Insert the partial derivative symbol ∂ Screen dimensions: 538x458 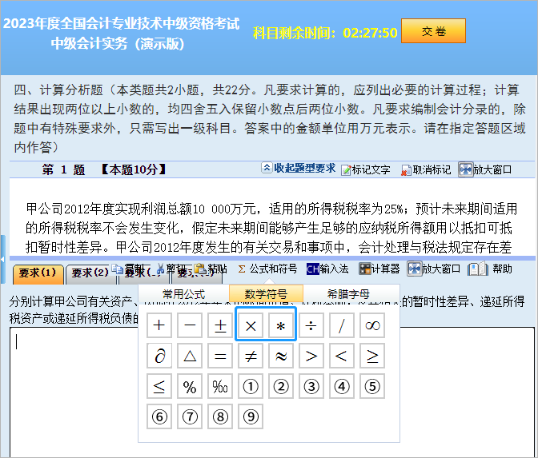click(x=159, y=356)
